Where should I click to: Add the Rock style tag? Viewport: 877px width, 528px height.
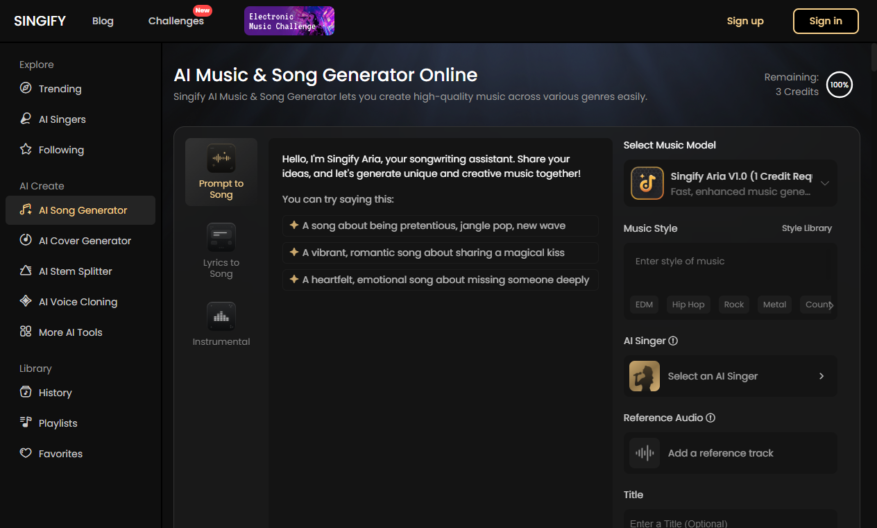(734, 305)
